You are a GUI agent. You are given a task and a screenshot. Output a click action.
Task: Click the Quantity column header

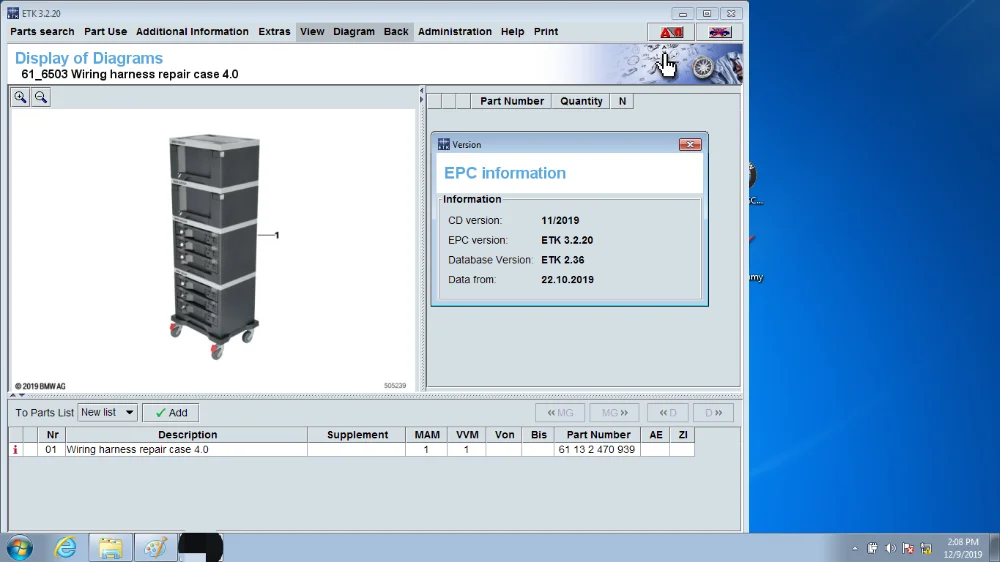581,101
